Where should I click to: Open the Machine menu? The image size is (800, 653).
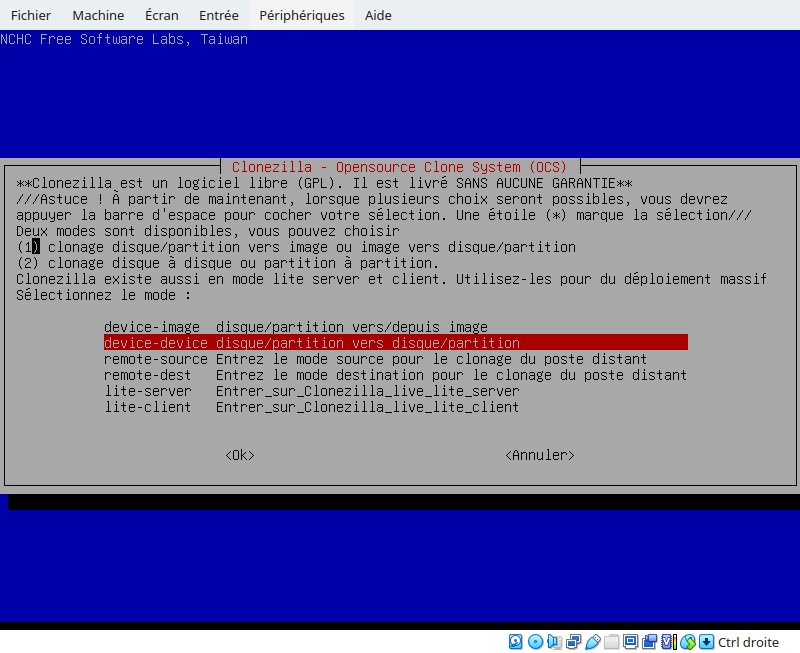(98, 15)
